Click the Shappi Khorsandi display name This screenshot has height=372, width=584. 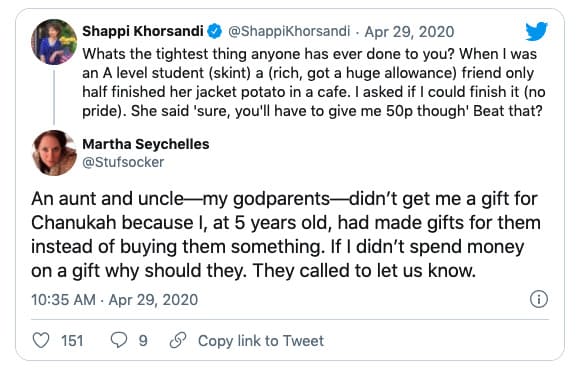point(143,31)
